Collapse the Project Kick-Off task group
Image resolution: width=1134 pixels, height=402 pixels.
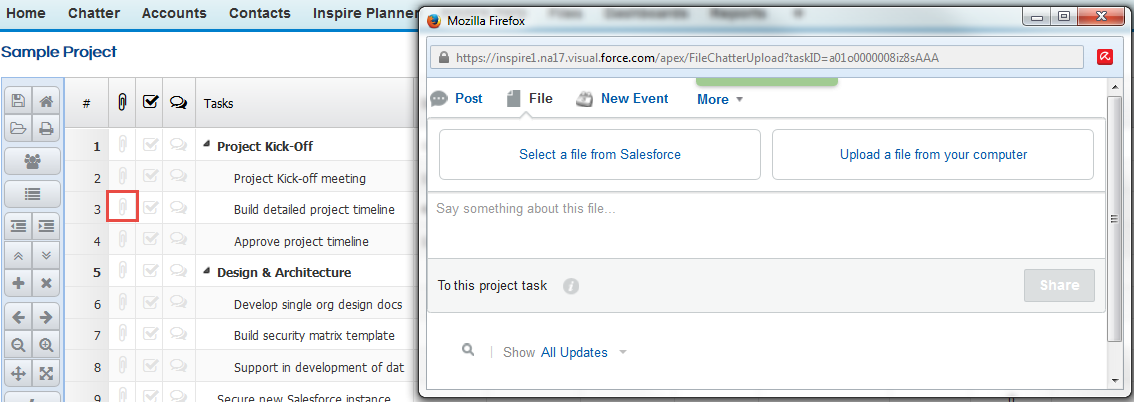[x=208, y=145]
